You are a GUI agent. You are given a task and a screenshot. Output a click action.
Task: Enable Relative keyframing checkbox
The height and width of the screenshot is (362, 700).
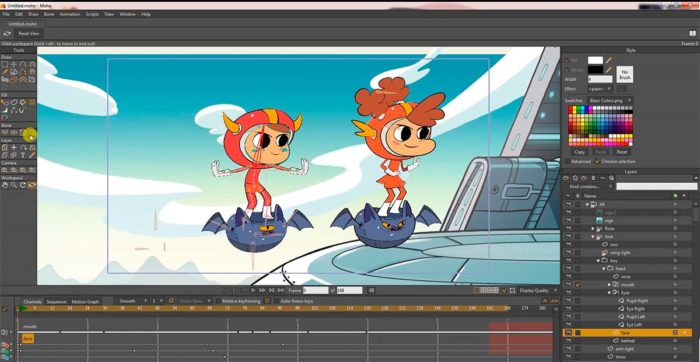[x=217, y=301]
